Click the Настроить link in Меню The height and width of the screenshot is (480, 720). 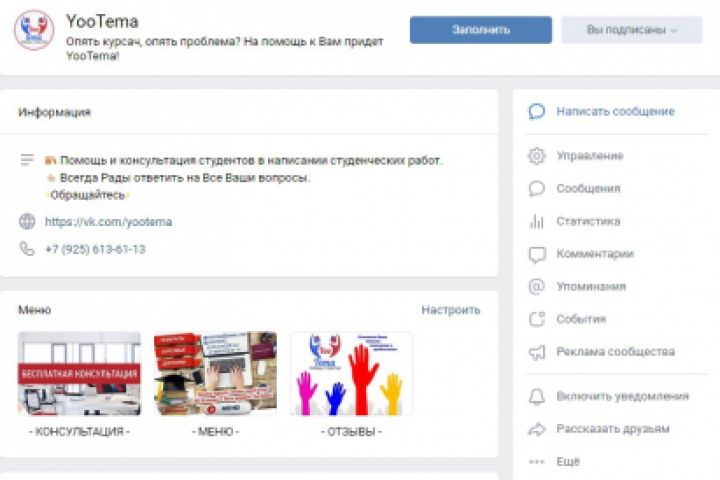pos(451,310)
